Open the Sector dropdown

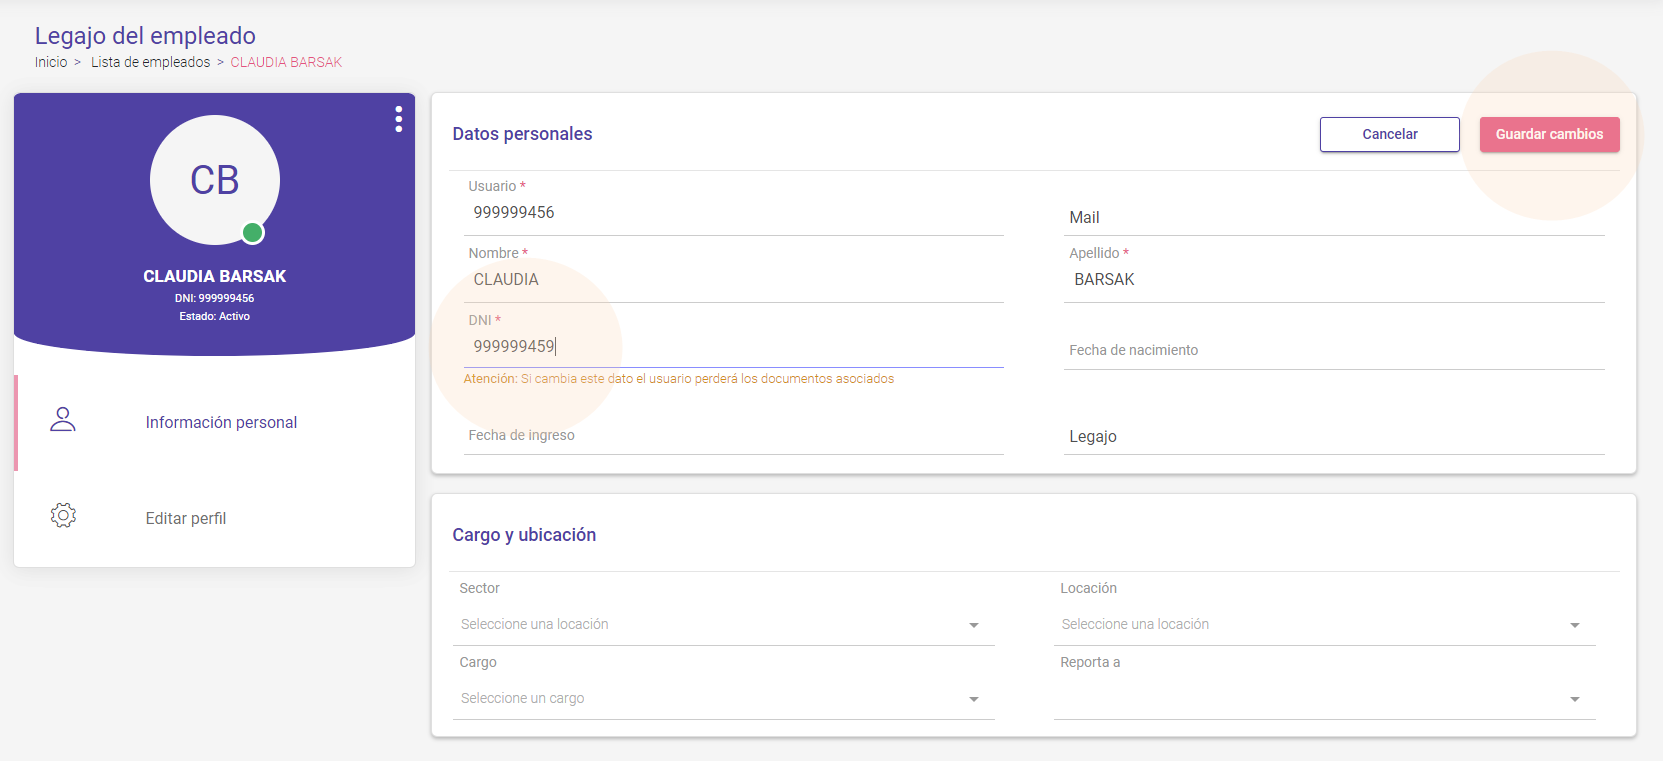[723, 624]
